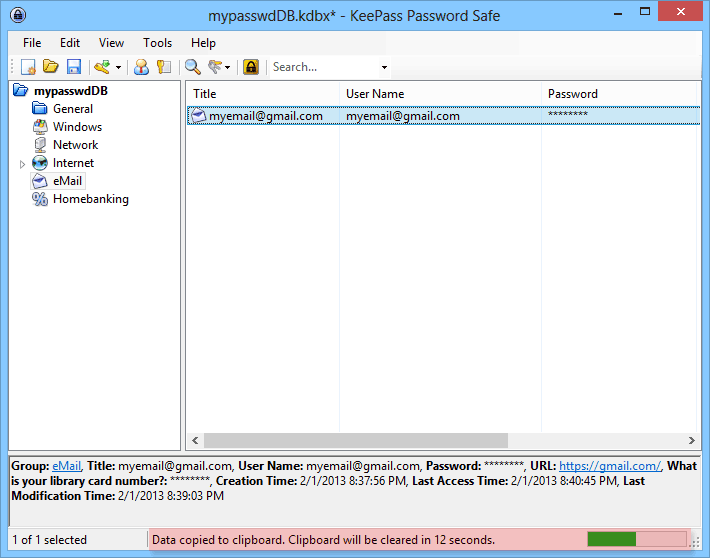Click the window resize grip in status bar
710x558 pixels.
coord(696,541)
